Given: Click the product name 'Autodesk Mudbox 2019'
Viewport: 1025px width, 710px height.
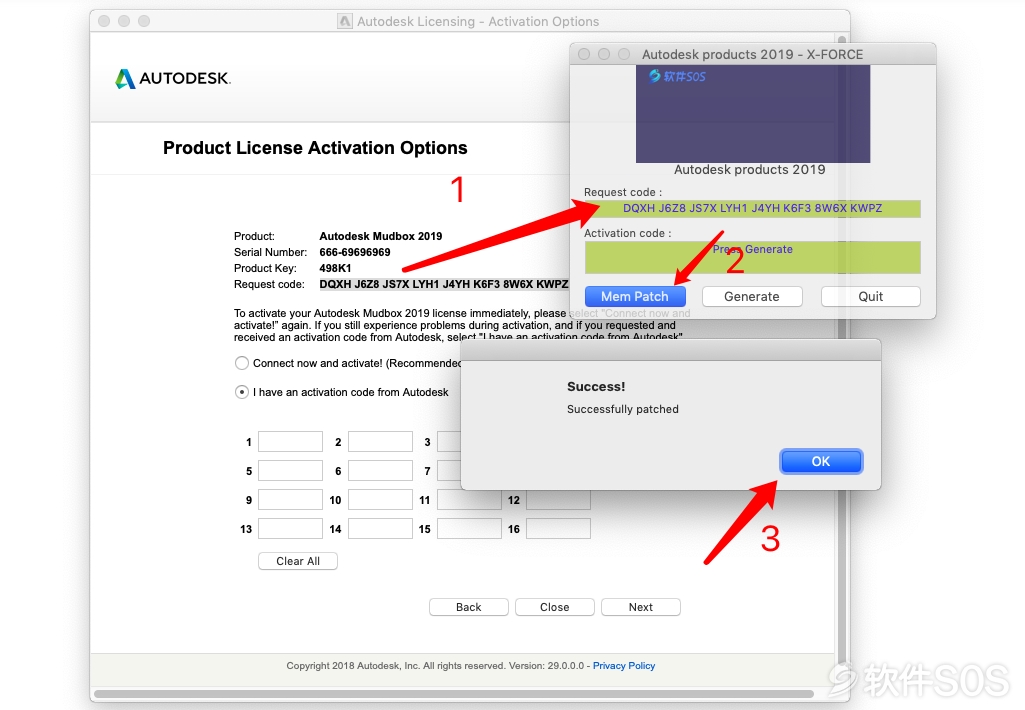Looking at the screenshot, I should (x=380, y=236).
